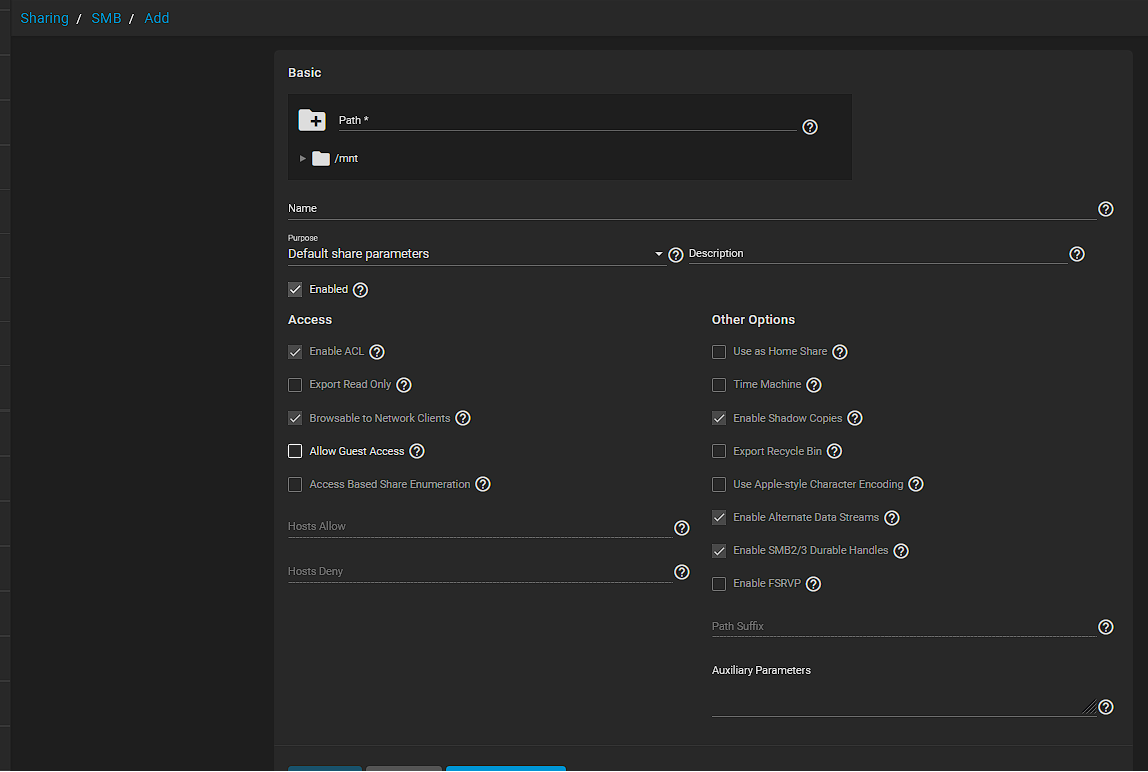Show help for Apple-style Character Encoding
The image size is (1148, 772).
click(915, 484)
